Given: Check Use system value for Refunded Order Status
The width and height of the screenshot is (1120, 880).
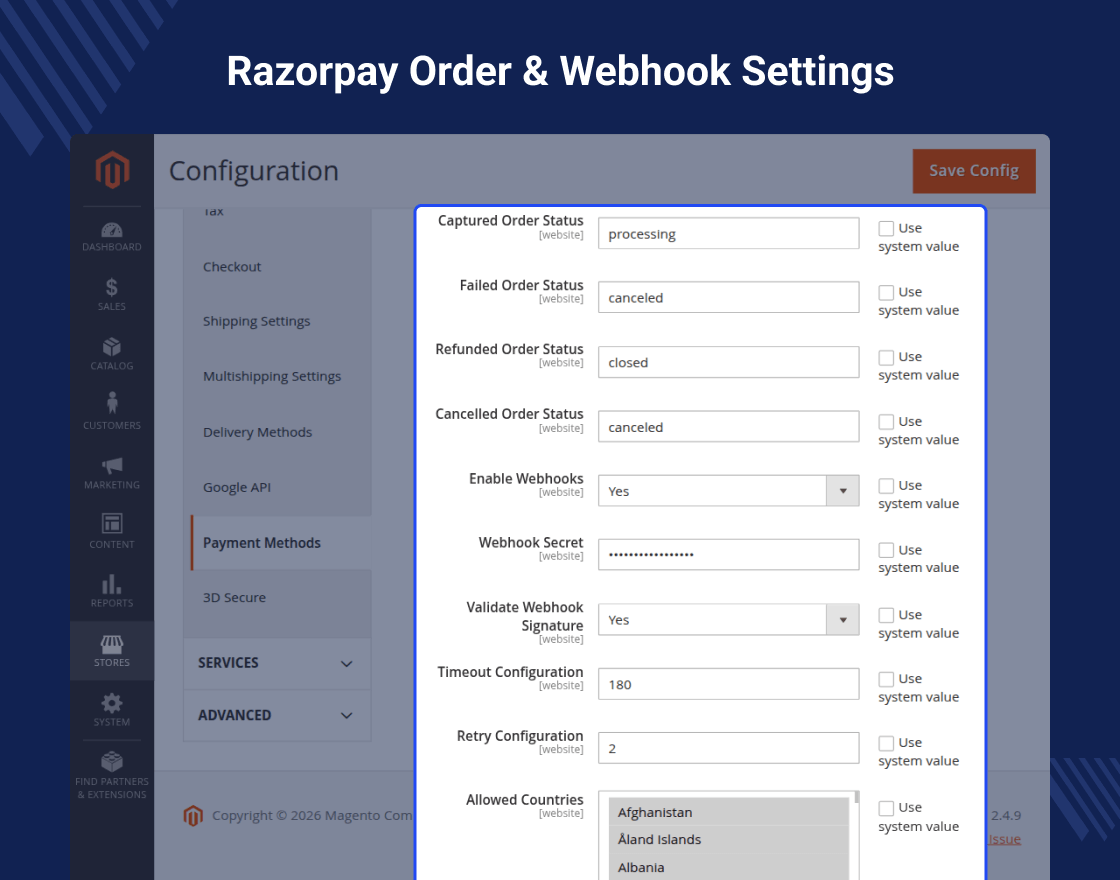Looking at the screenshot, I should click(886, 357).
